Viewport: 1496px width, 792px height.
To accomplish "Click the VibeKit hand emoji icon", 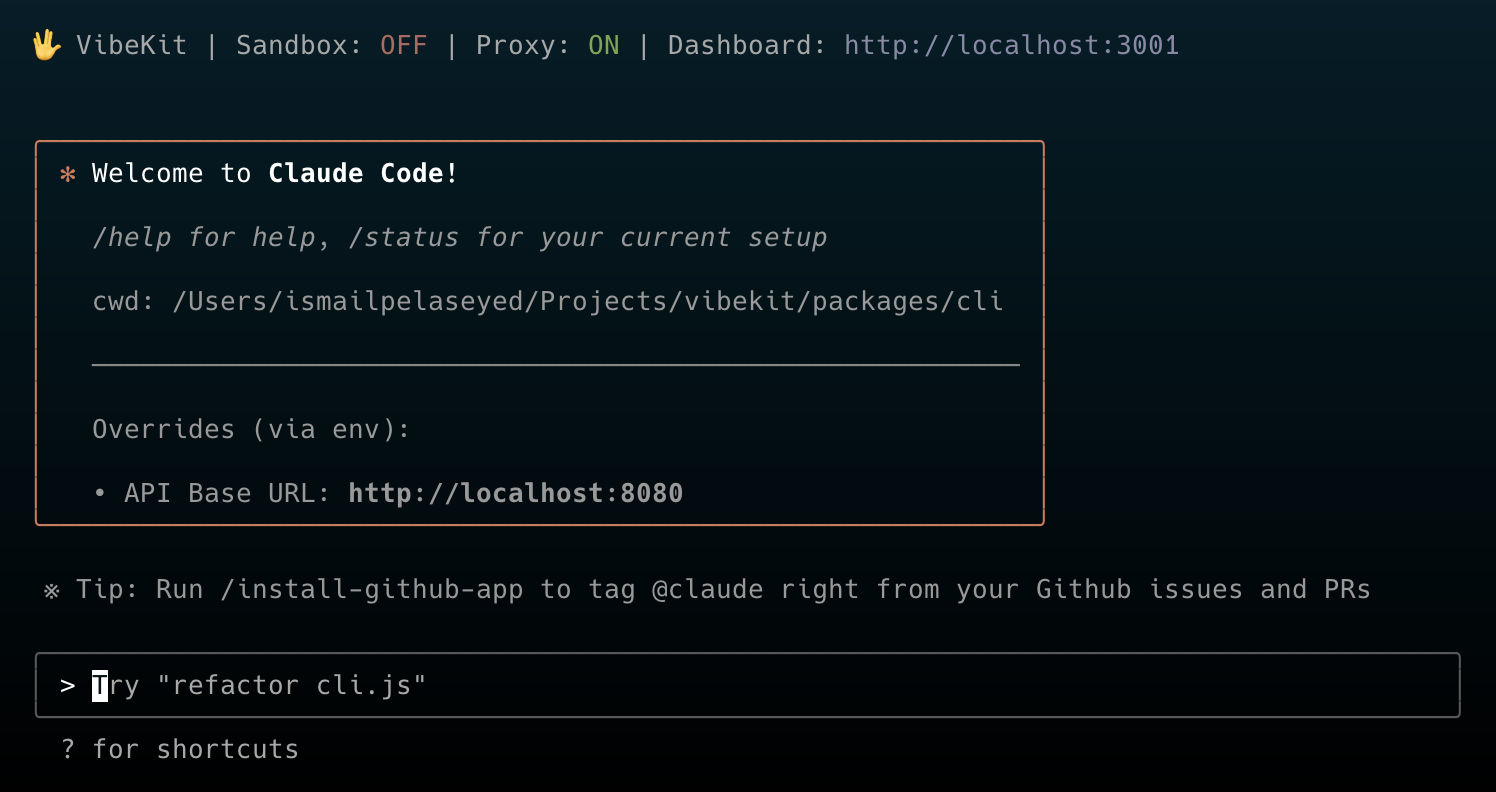I will [x=46, y=46].
